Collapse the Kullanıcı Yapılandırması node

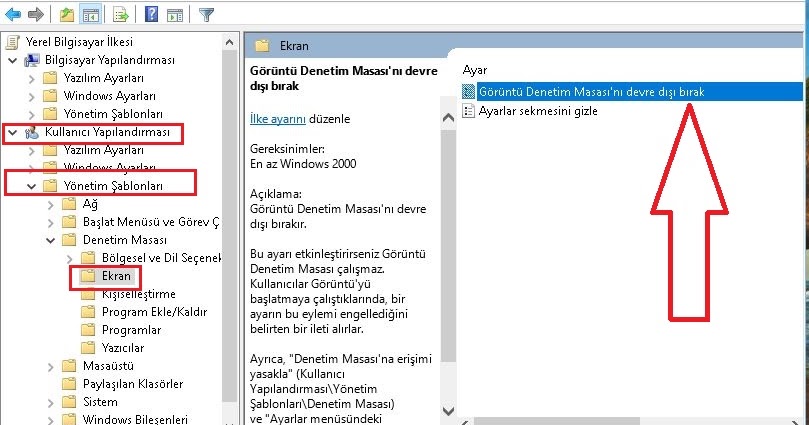tap(13, 133)
